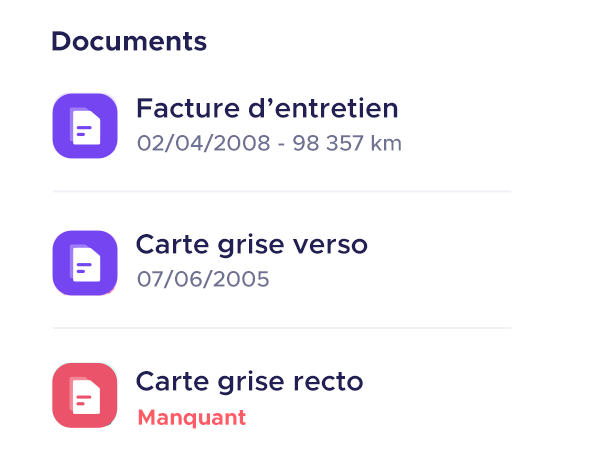Open the purple Facture d'entretien document icon
This screenshot has width=600, height=461.
pyautogui.click(x=85, y=126)
